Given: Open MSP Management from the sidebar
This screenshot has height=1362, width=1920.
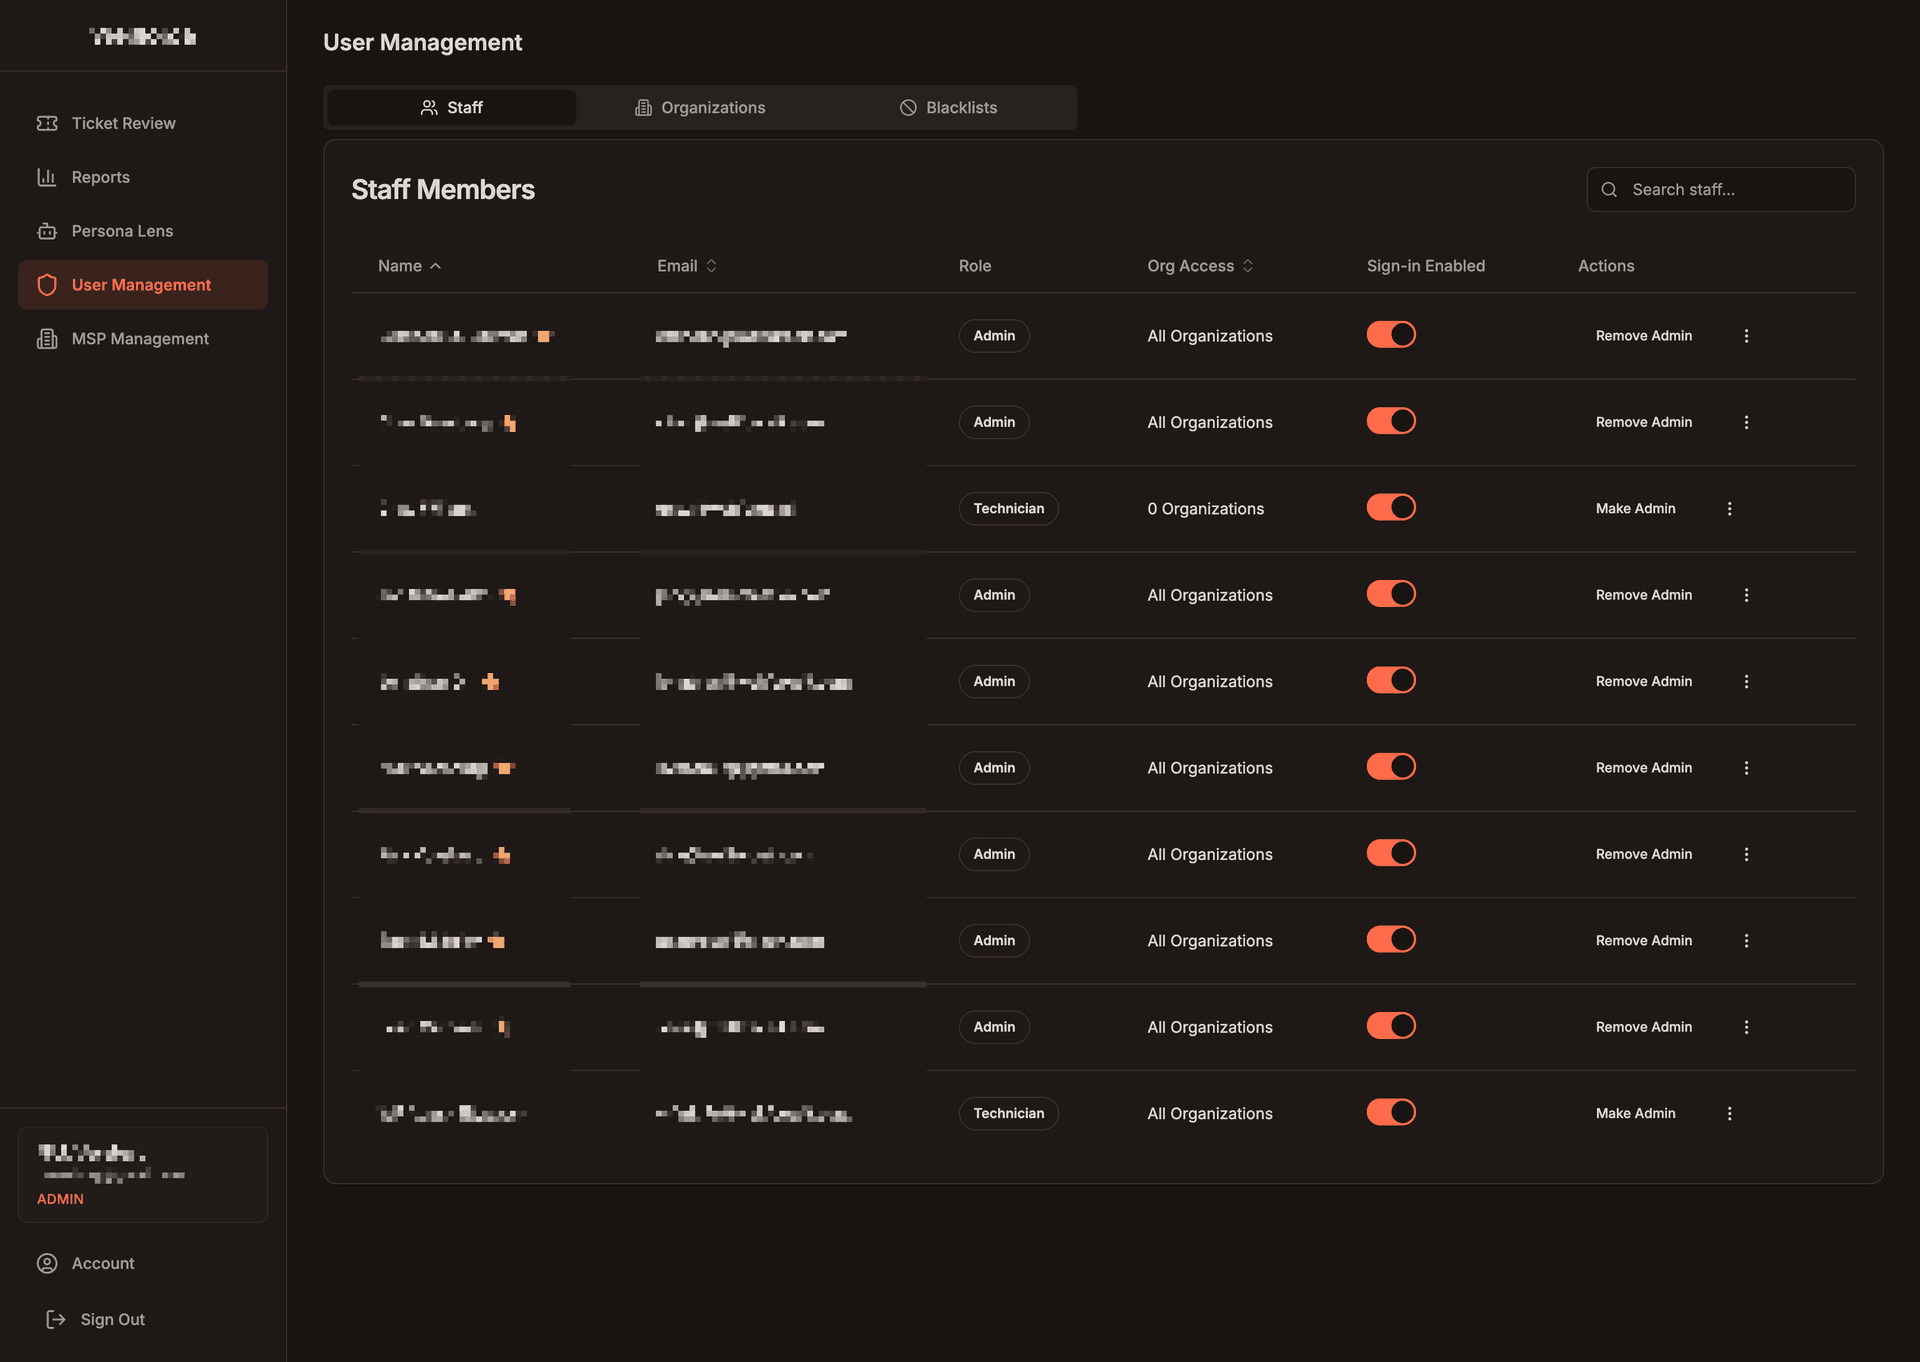Looking at the screenshot, I should pyautogui.click(x=140, y=338).
